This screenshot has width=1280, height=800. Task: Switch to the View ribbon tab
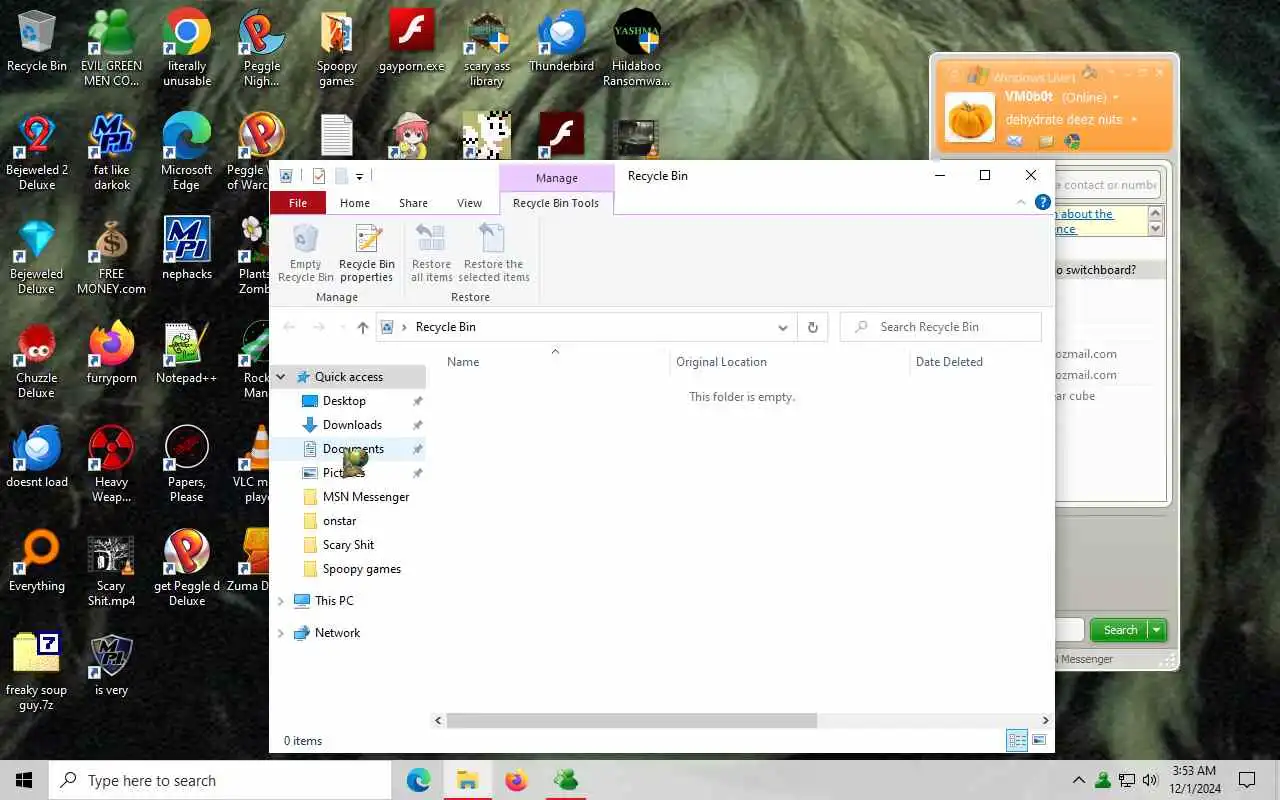tap(469, 203)
